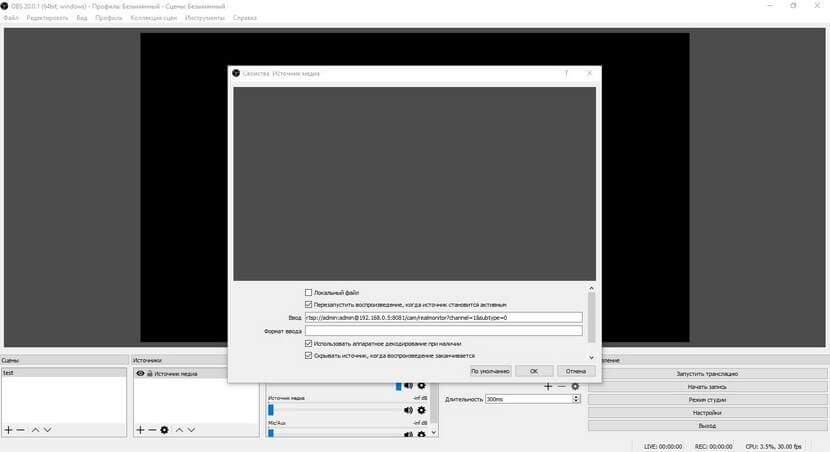Click the Отмена cancel button
Image resolution: width=830 pixels, height=452 pixels.
tap(575, 371)
